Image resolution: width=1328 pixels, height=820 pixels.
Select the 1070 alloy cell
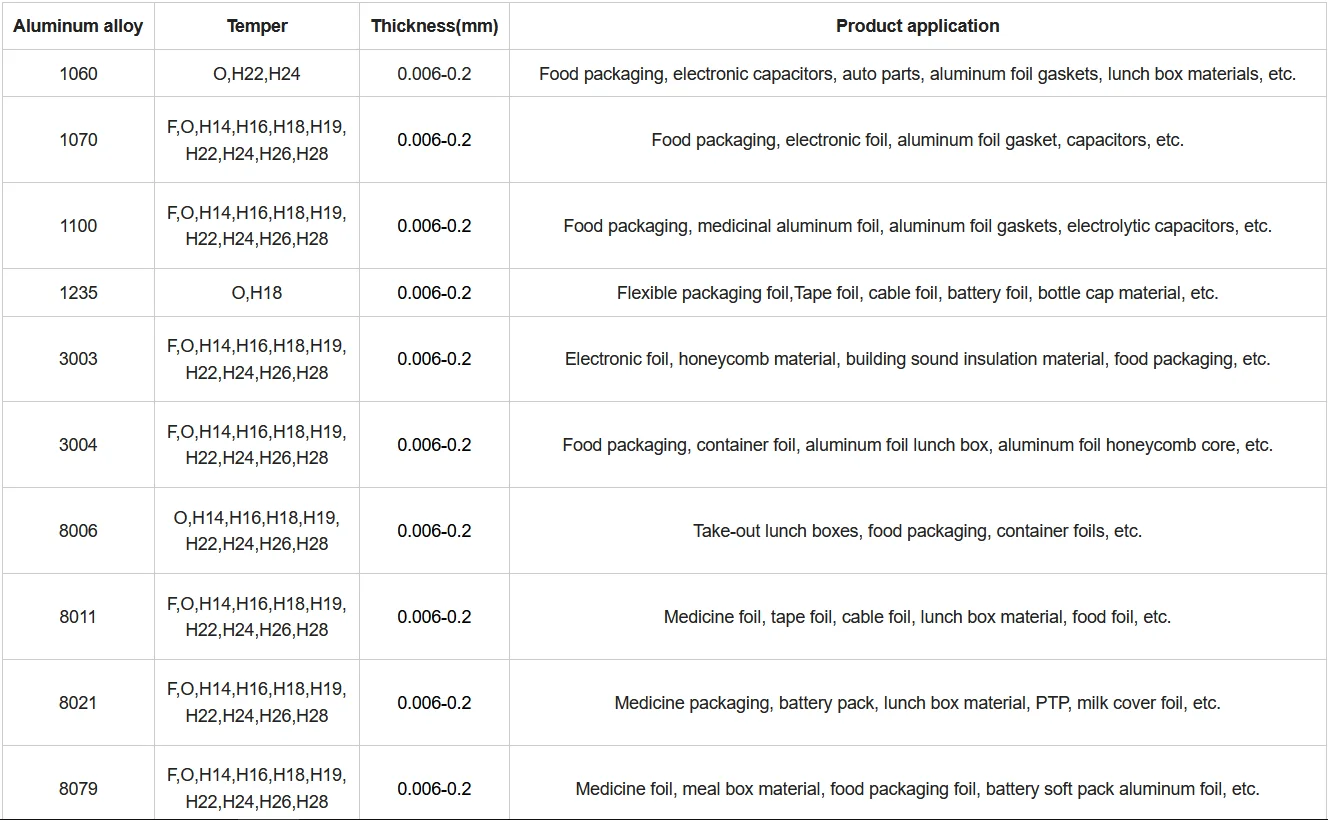[x=78, y=140]
